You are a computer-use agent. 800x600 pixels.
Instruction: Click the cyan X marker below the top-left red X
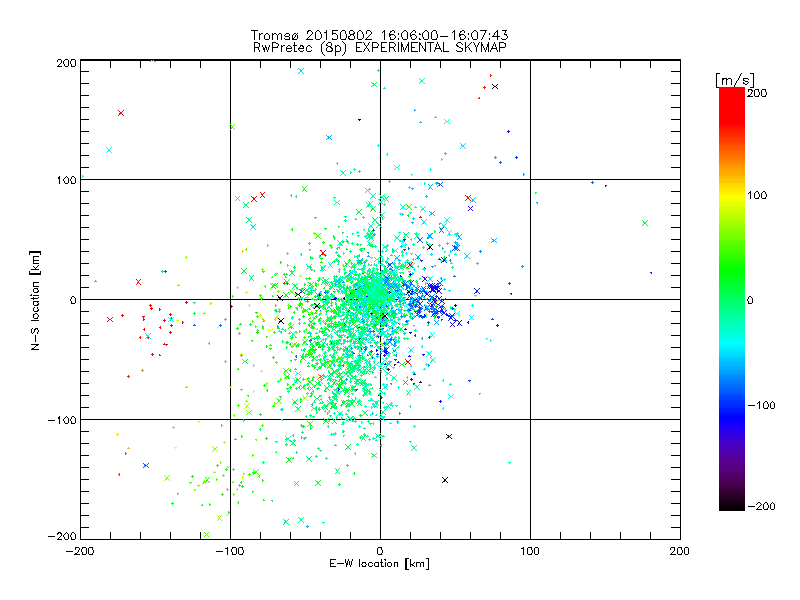109,150
